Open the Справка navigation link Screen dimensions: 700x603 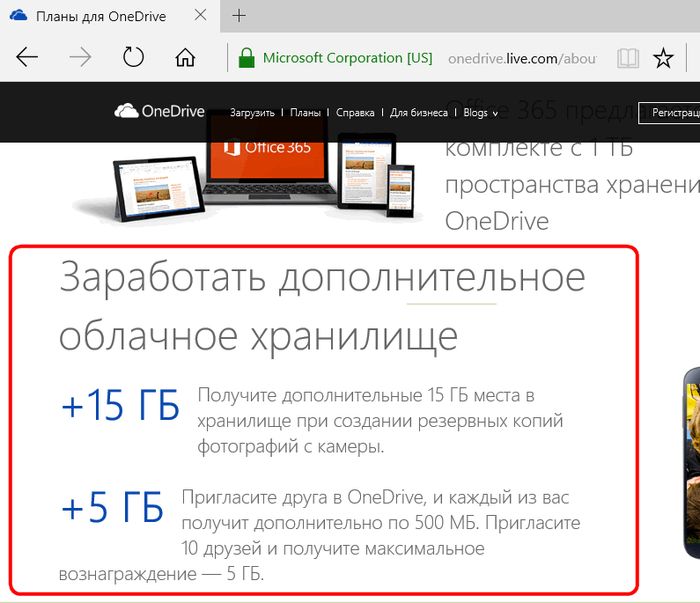(x=355, y=113)
